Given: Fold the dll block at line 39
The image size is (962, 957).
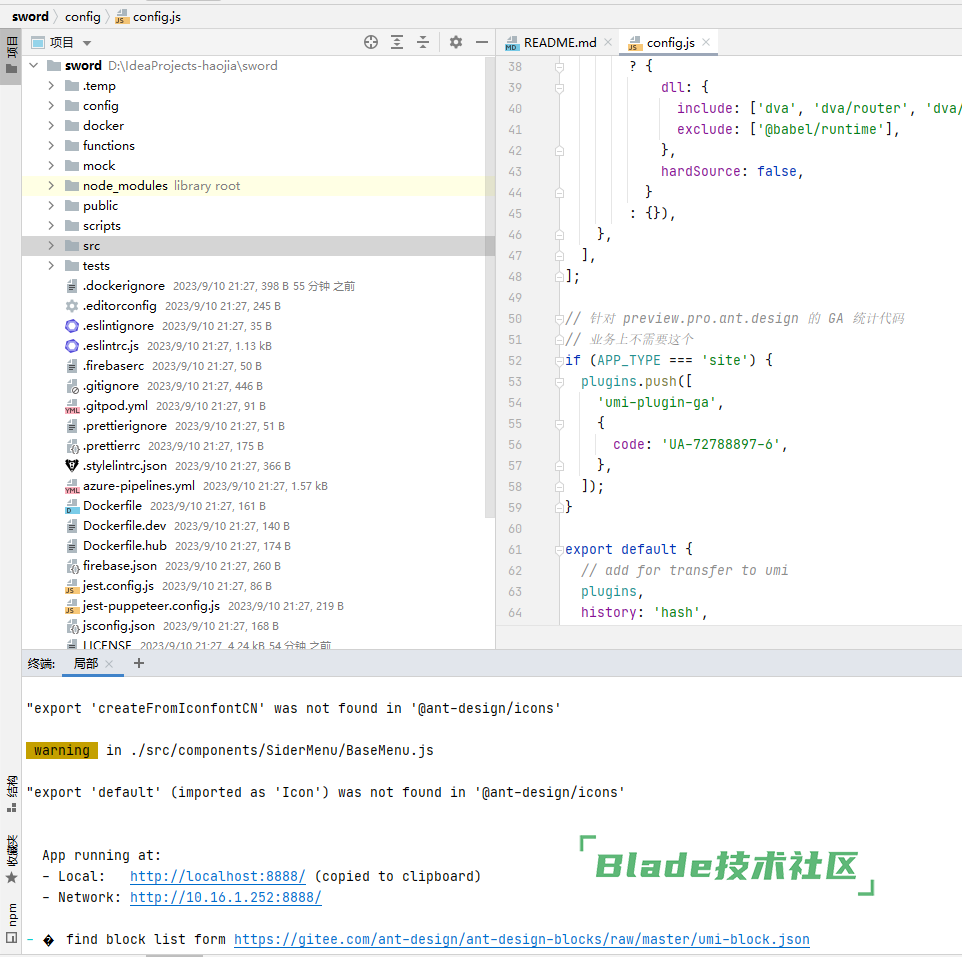Looking at the screenshot, I should (x=560, y=88).
